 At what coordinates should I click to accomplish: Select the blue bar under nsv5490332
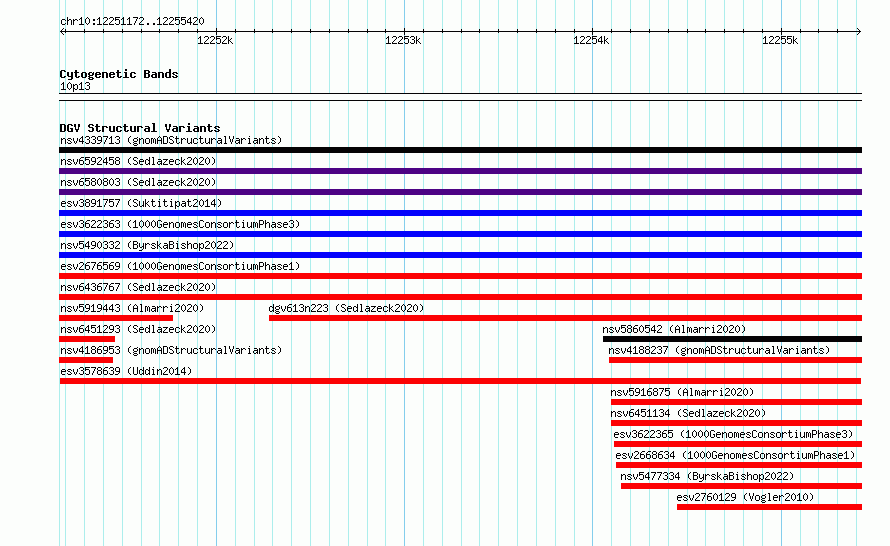(460, 255)
